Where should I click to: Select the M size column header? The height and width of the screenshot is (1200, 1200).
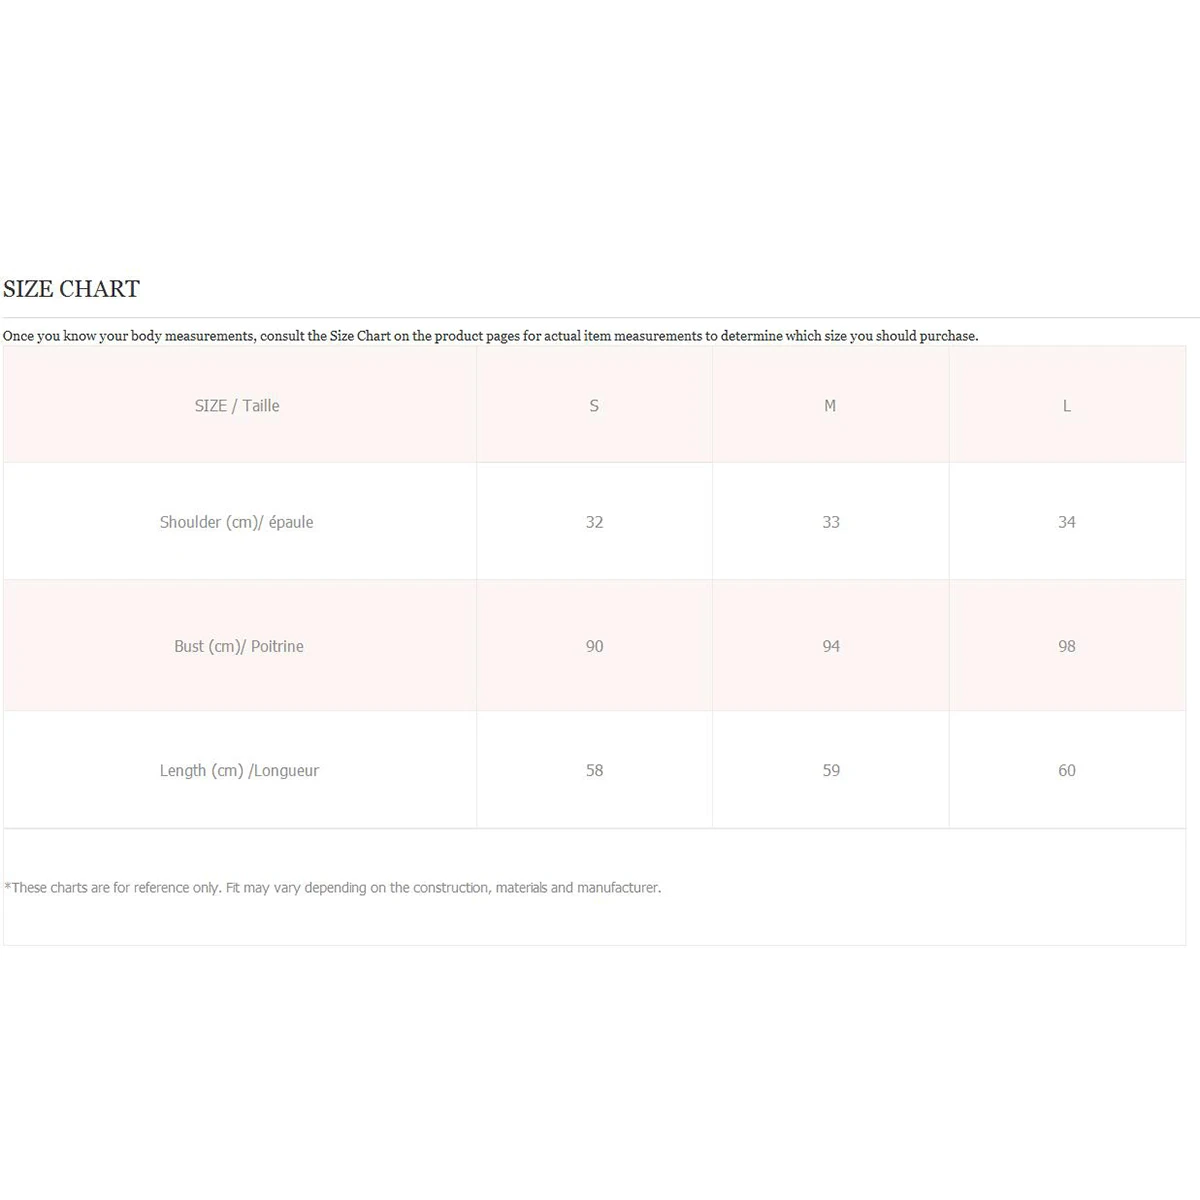(x=830, y=406)
